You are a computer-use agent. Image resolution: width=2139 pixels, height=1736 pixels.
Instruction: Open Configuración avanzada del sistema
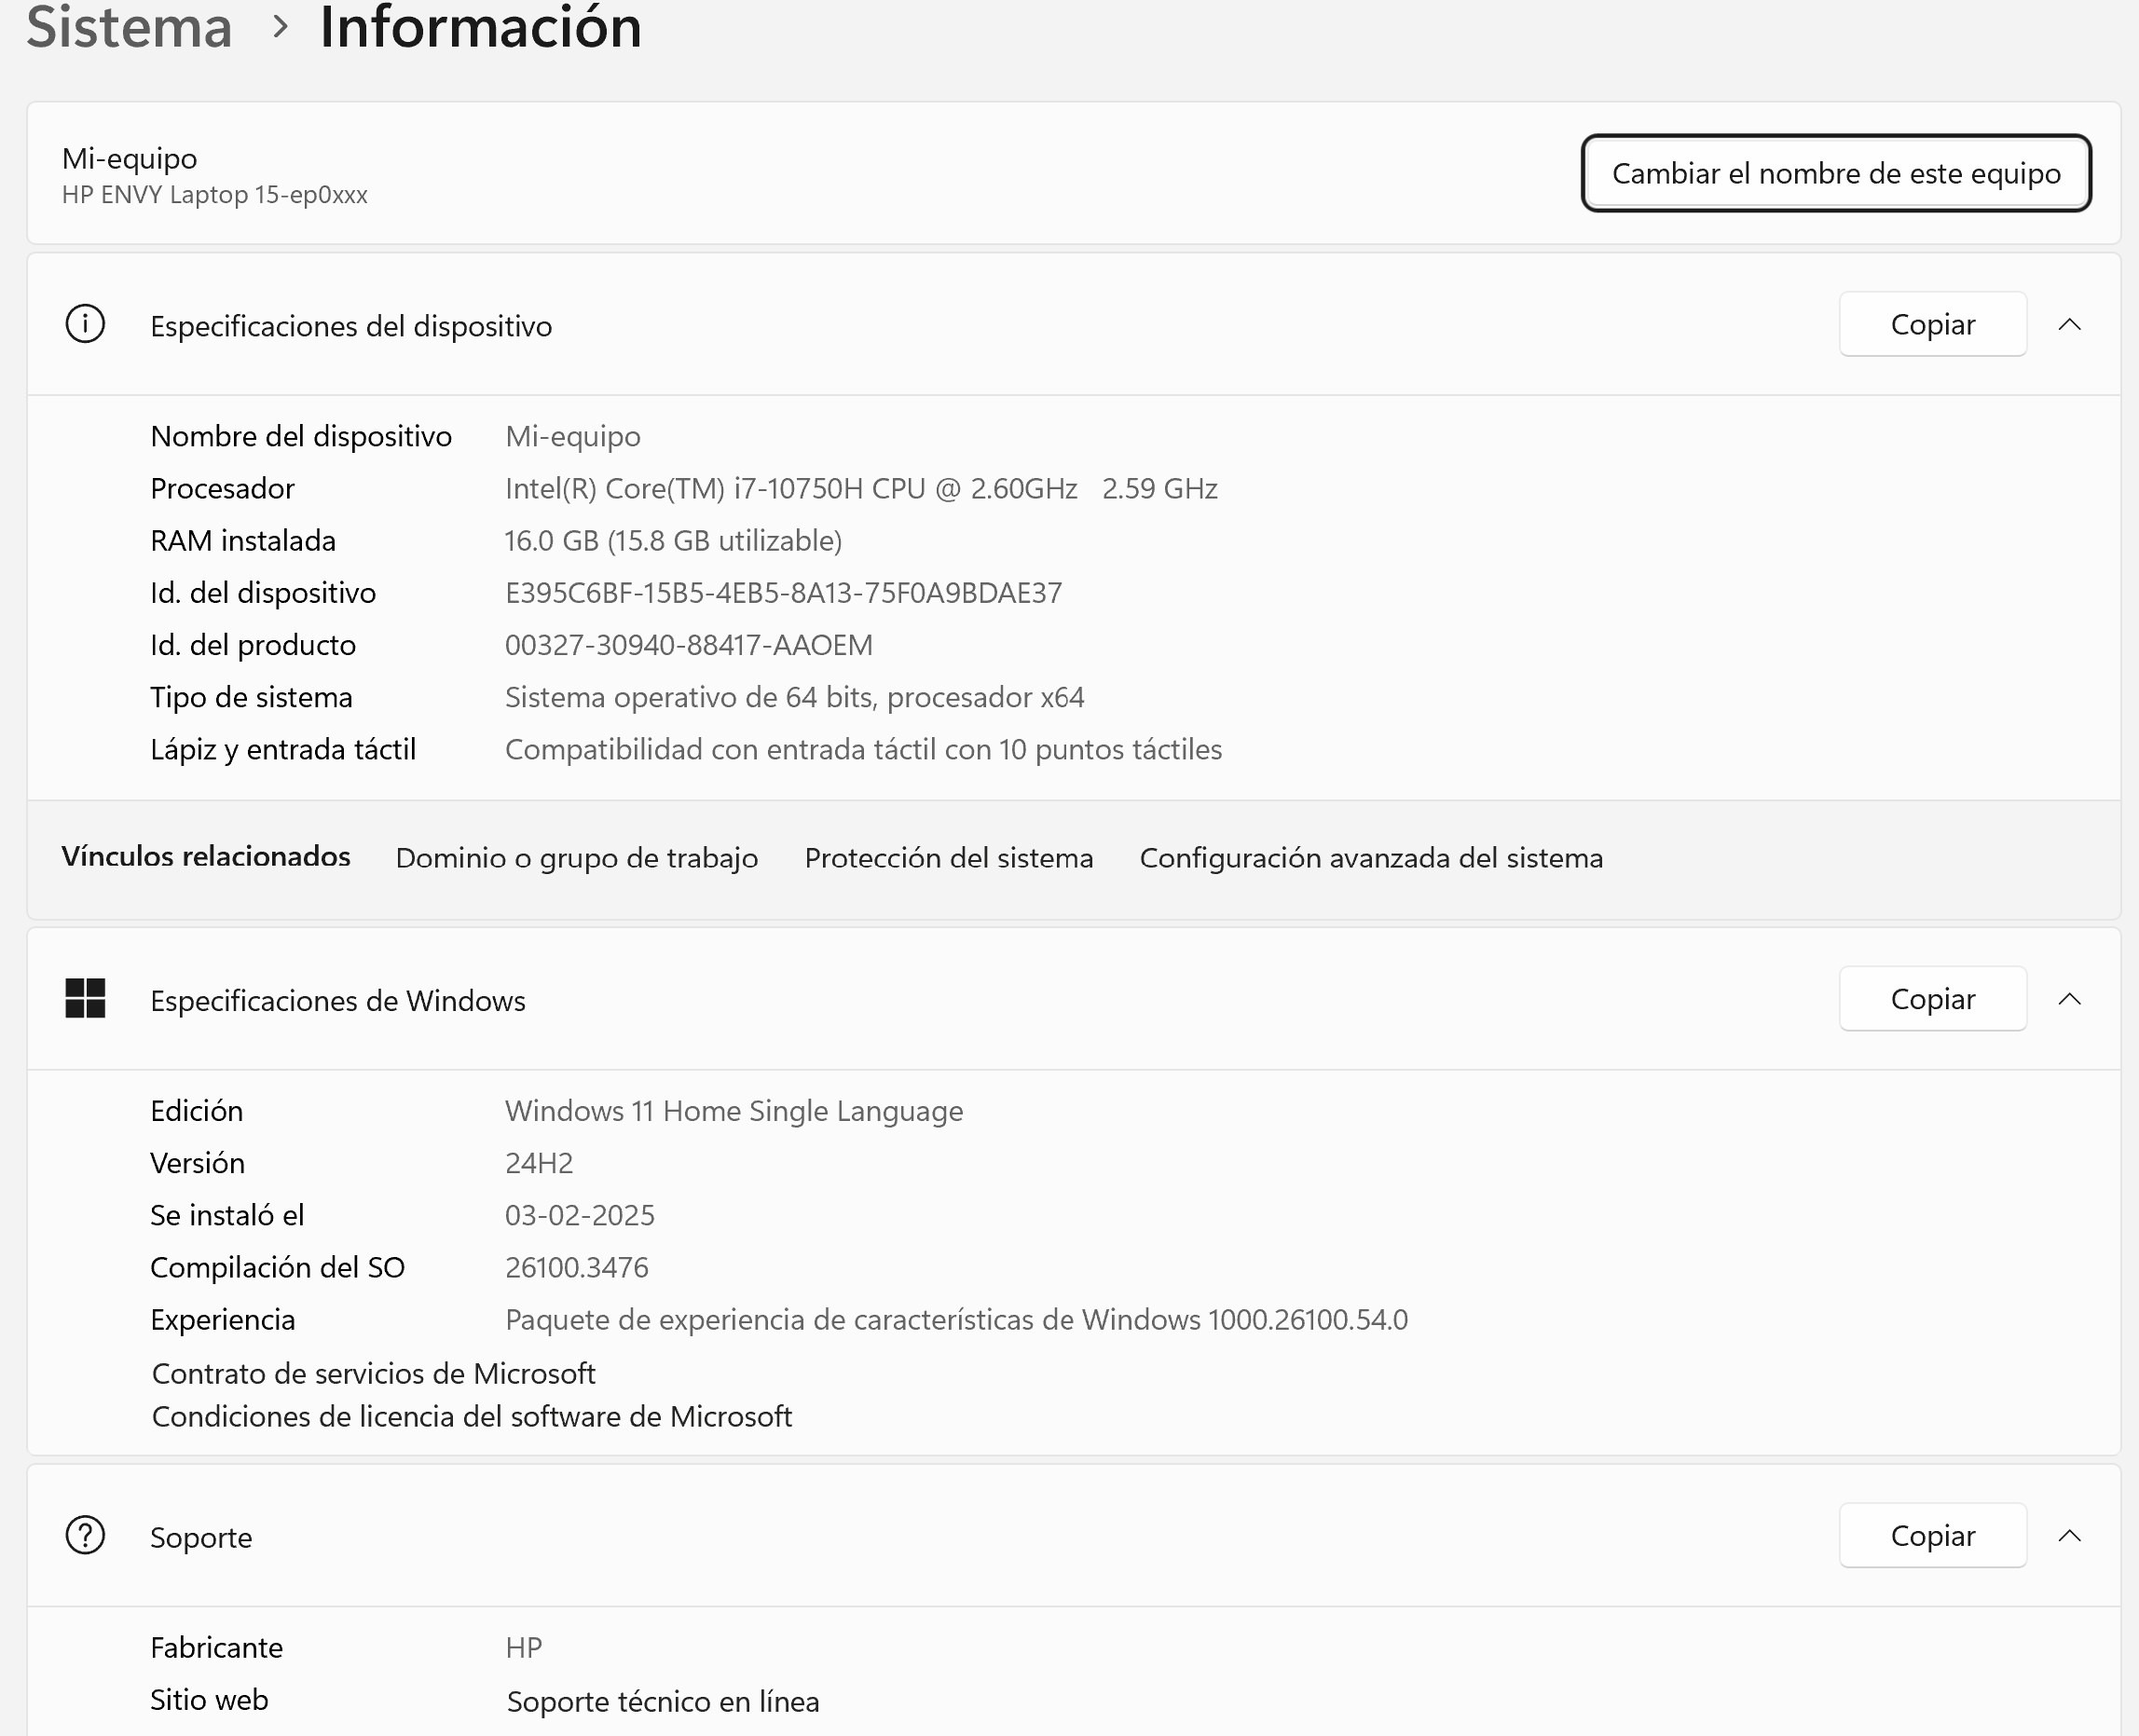[1371, 858]
